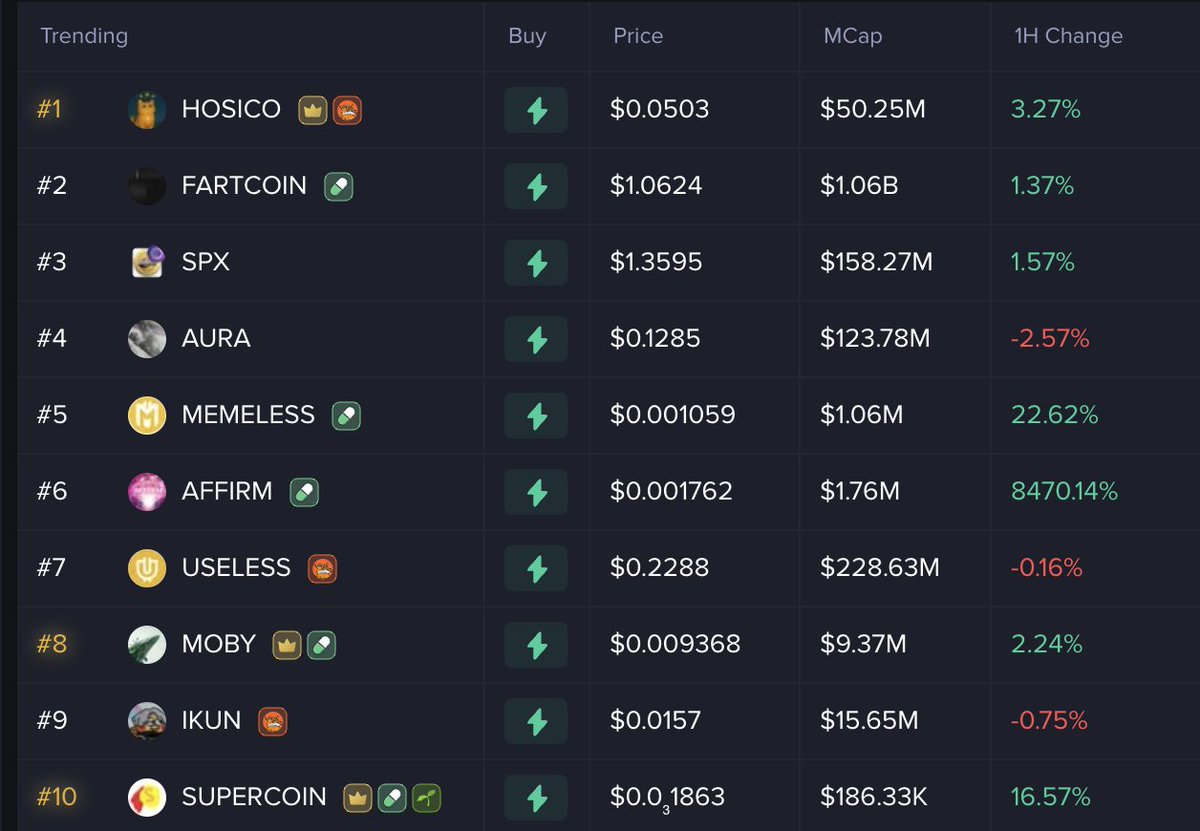
Task: Open the SUPERCOIN token row
Action: (254, 798)
